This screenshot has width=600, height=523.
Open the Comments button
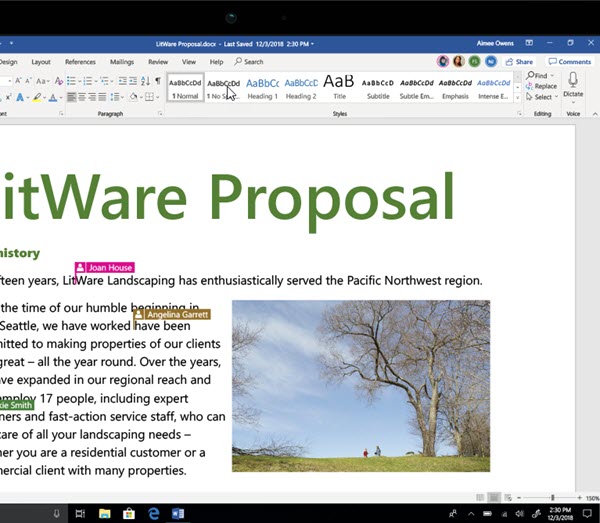[x=570, y=62]
